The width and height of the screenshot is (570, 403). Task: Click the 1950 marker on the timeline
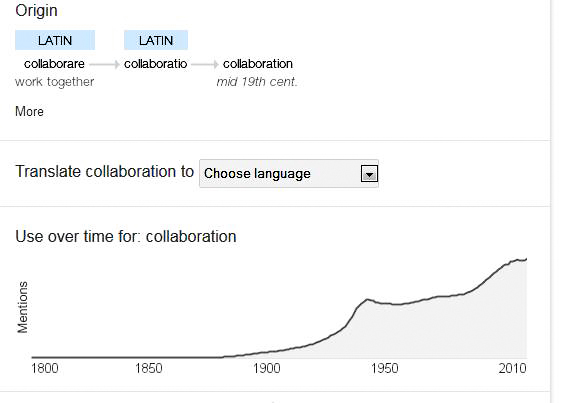tap(385, 368)
